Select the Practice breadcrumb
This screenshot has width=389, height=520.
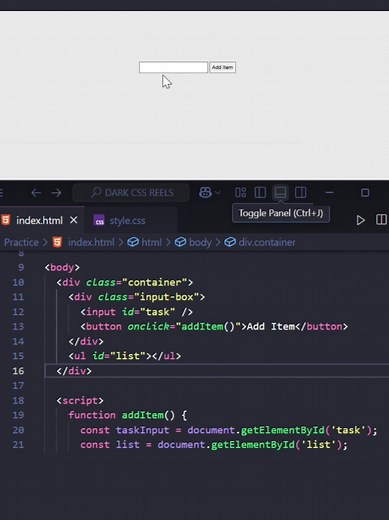[x=21, y=242]
